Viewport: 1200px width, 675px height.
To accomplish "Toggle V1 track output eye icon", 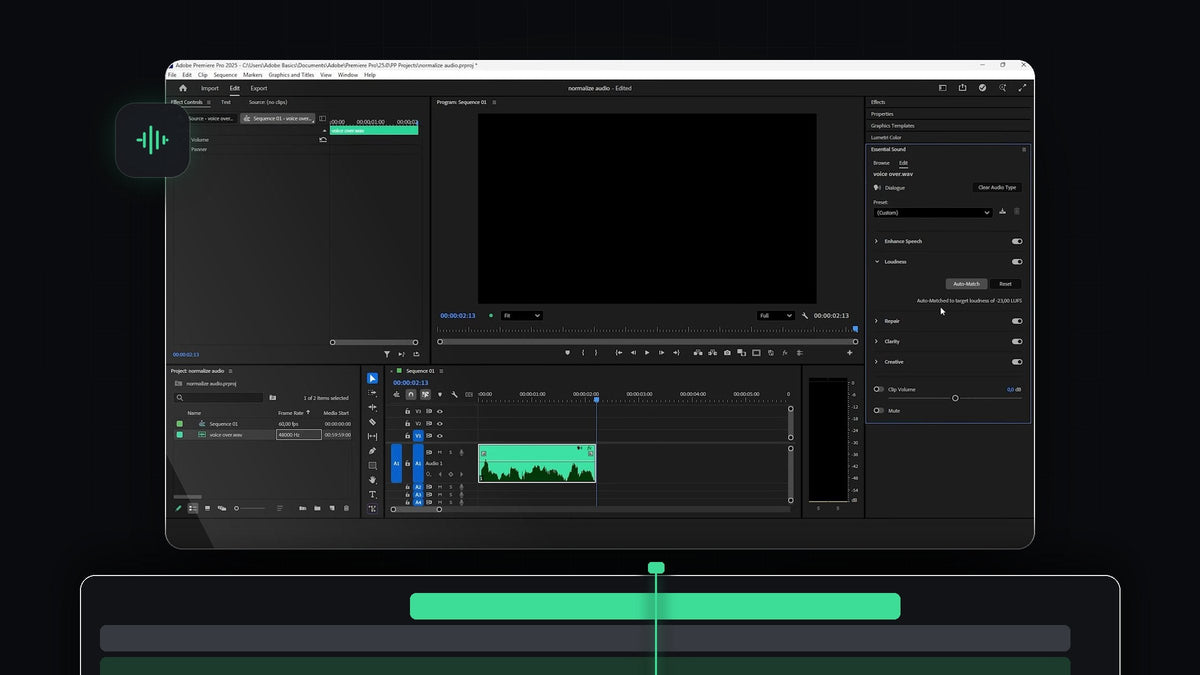I will click(x=439, y=436).
